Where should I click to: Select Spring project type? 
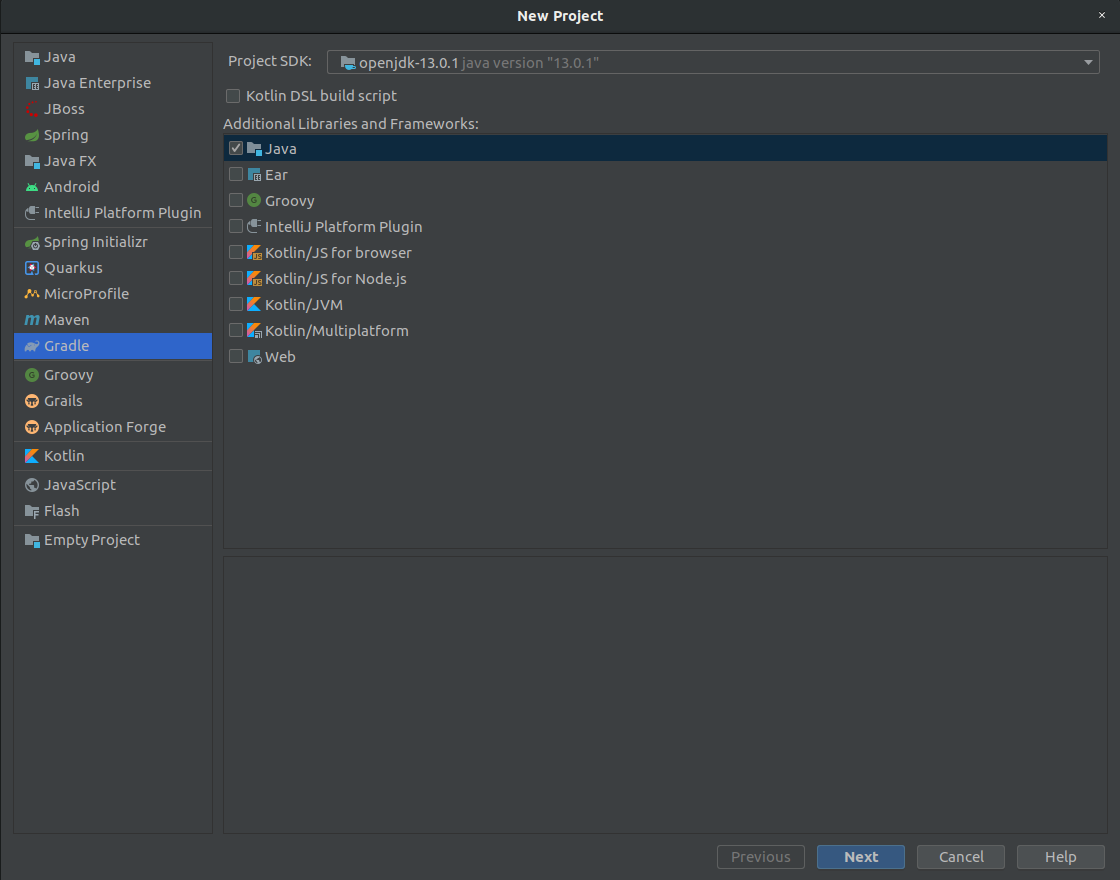click(113, 135)
